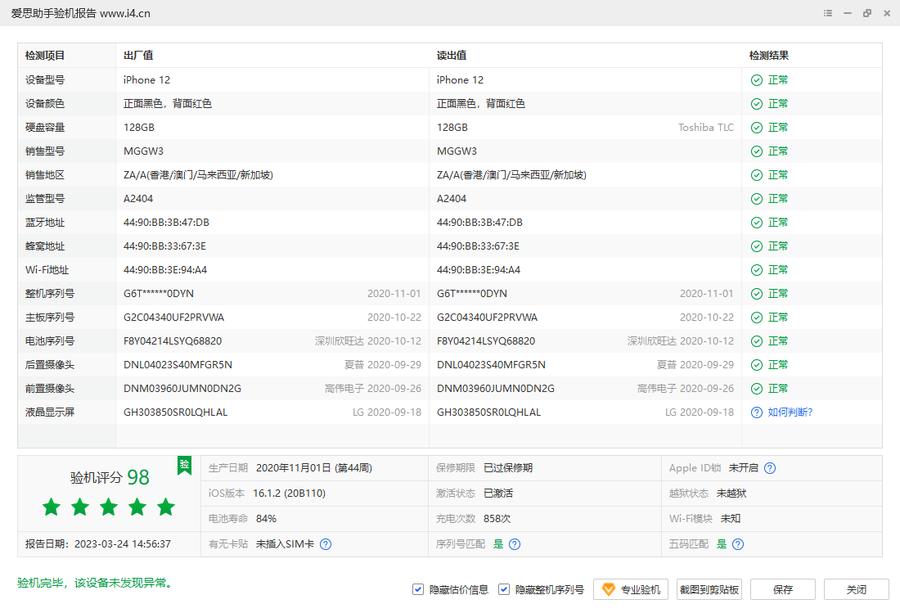Click the first green rating star
Screen dimensions: 900x613
coord(52,507)
